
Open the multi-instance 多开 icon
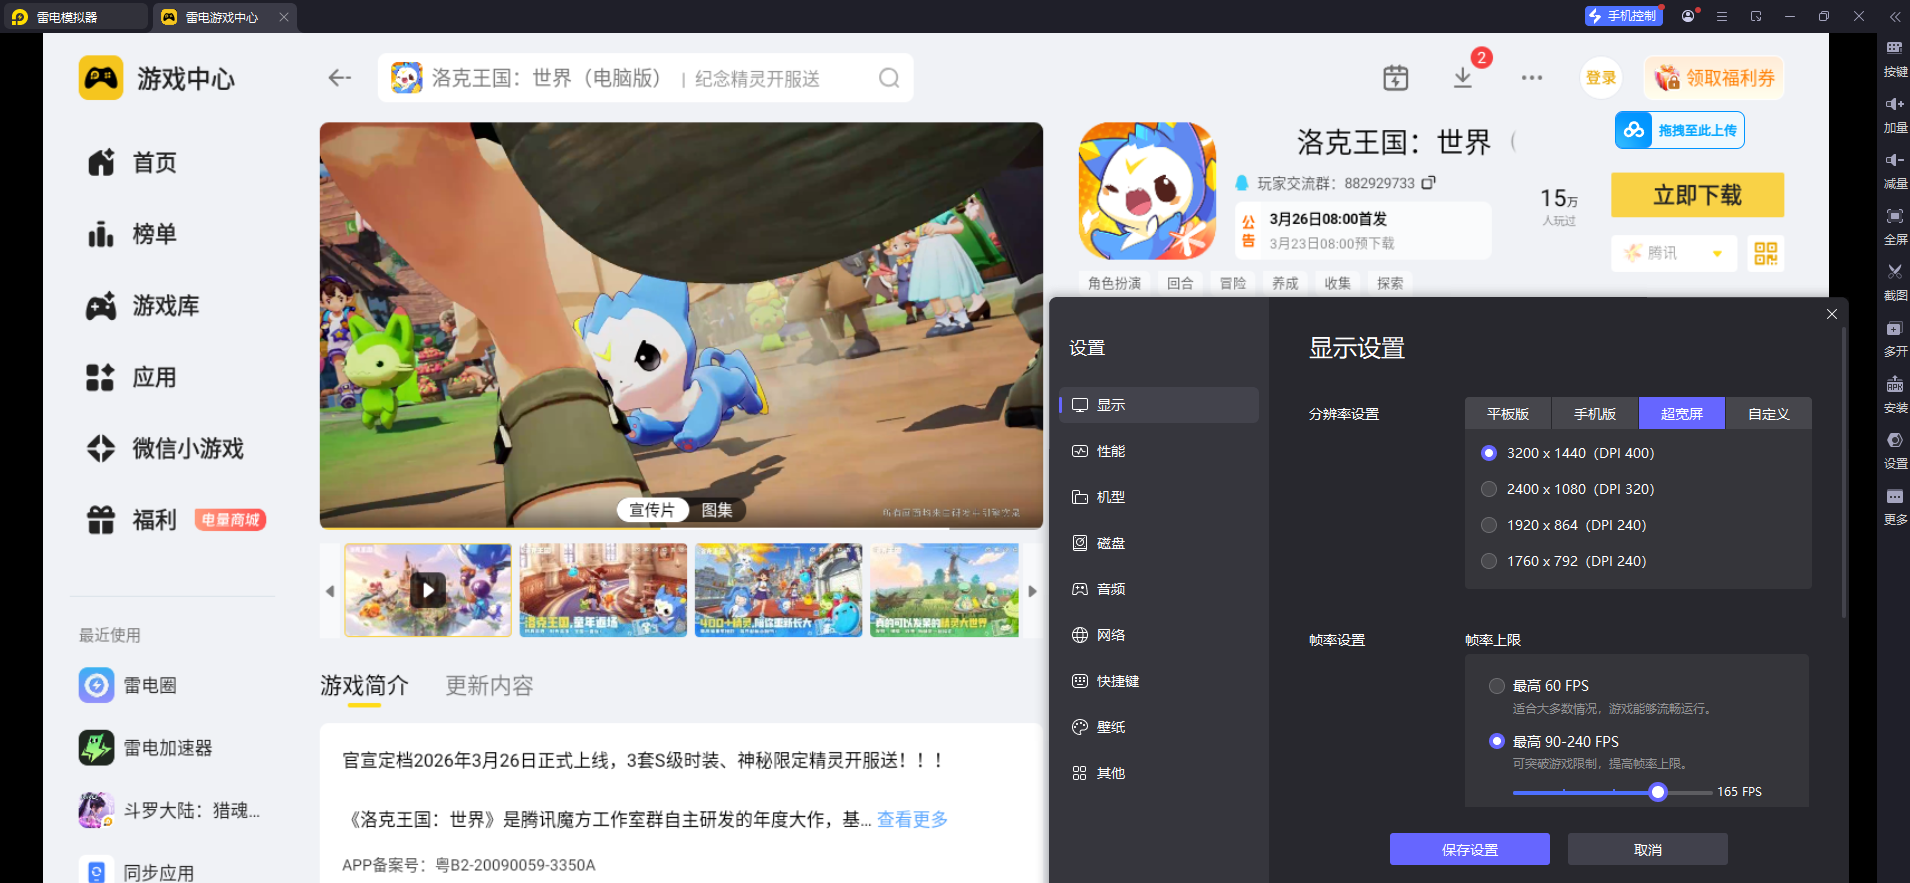pyautogui.click(x=1895, y=329)
